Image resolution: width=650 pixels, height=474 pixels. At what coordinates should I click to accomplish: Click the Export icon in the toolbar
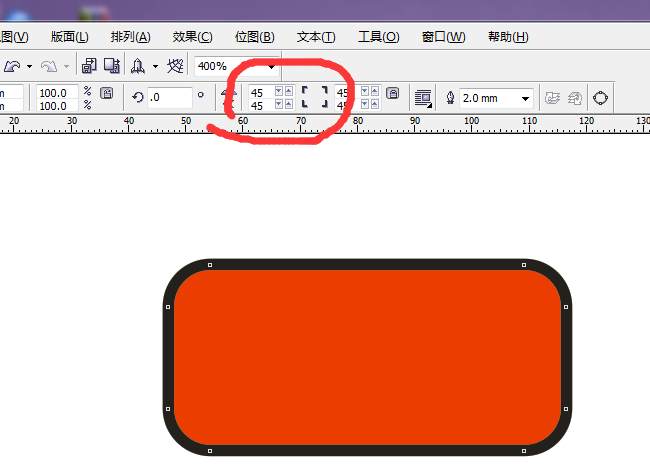112,66
